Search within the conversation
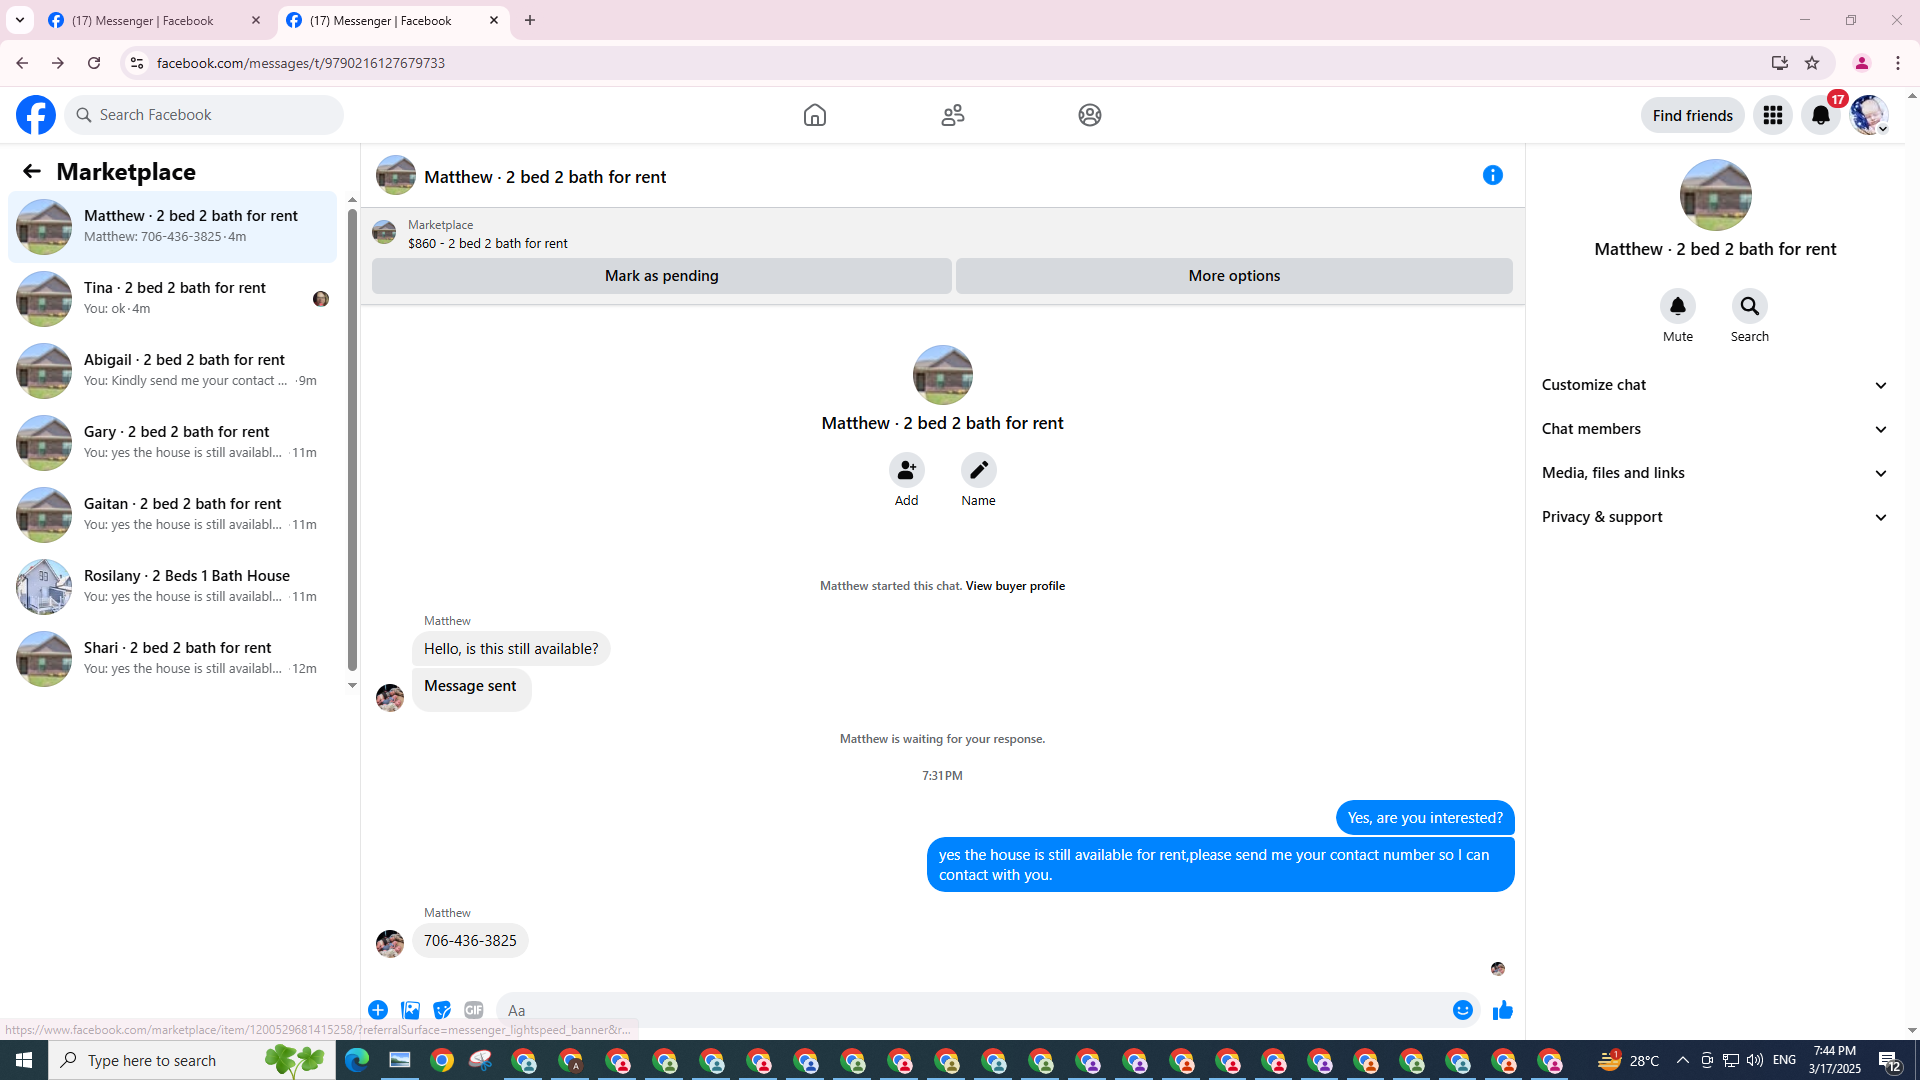Viewport: 1920px width, 1080px height. coord(1750,307)
